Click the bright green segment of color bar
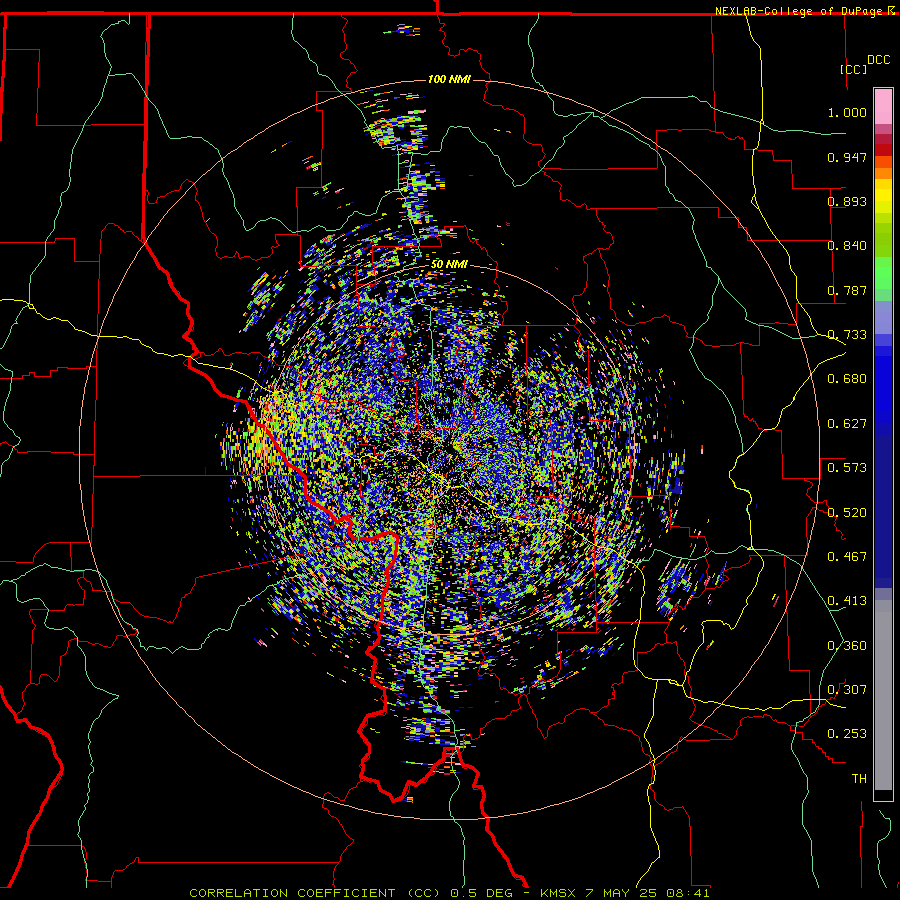Screen dimensions: 900x900 [883, 273]
